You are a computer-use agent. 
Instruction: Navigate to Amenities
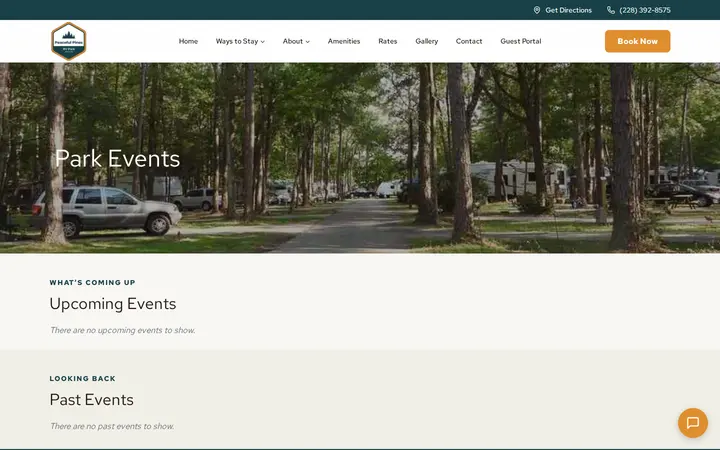tap(344, 41)
